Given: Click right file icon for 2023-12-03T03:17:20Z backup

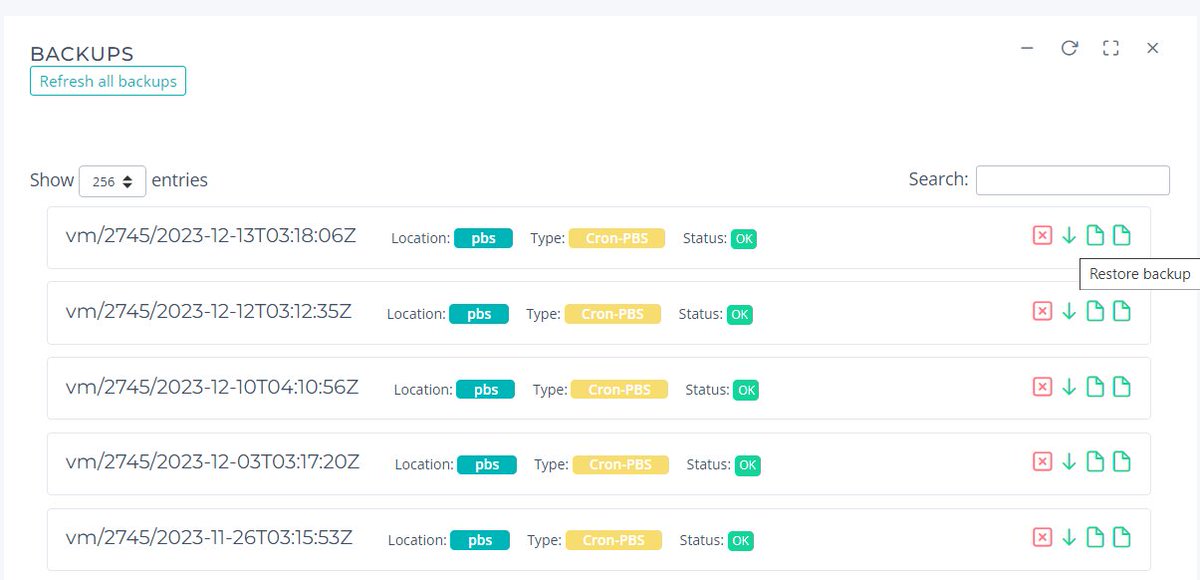Looking at the screenshot, I should (1122, 462).
